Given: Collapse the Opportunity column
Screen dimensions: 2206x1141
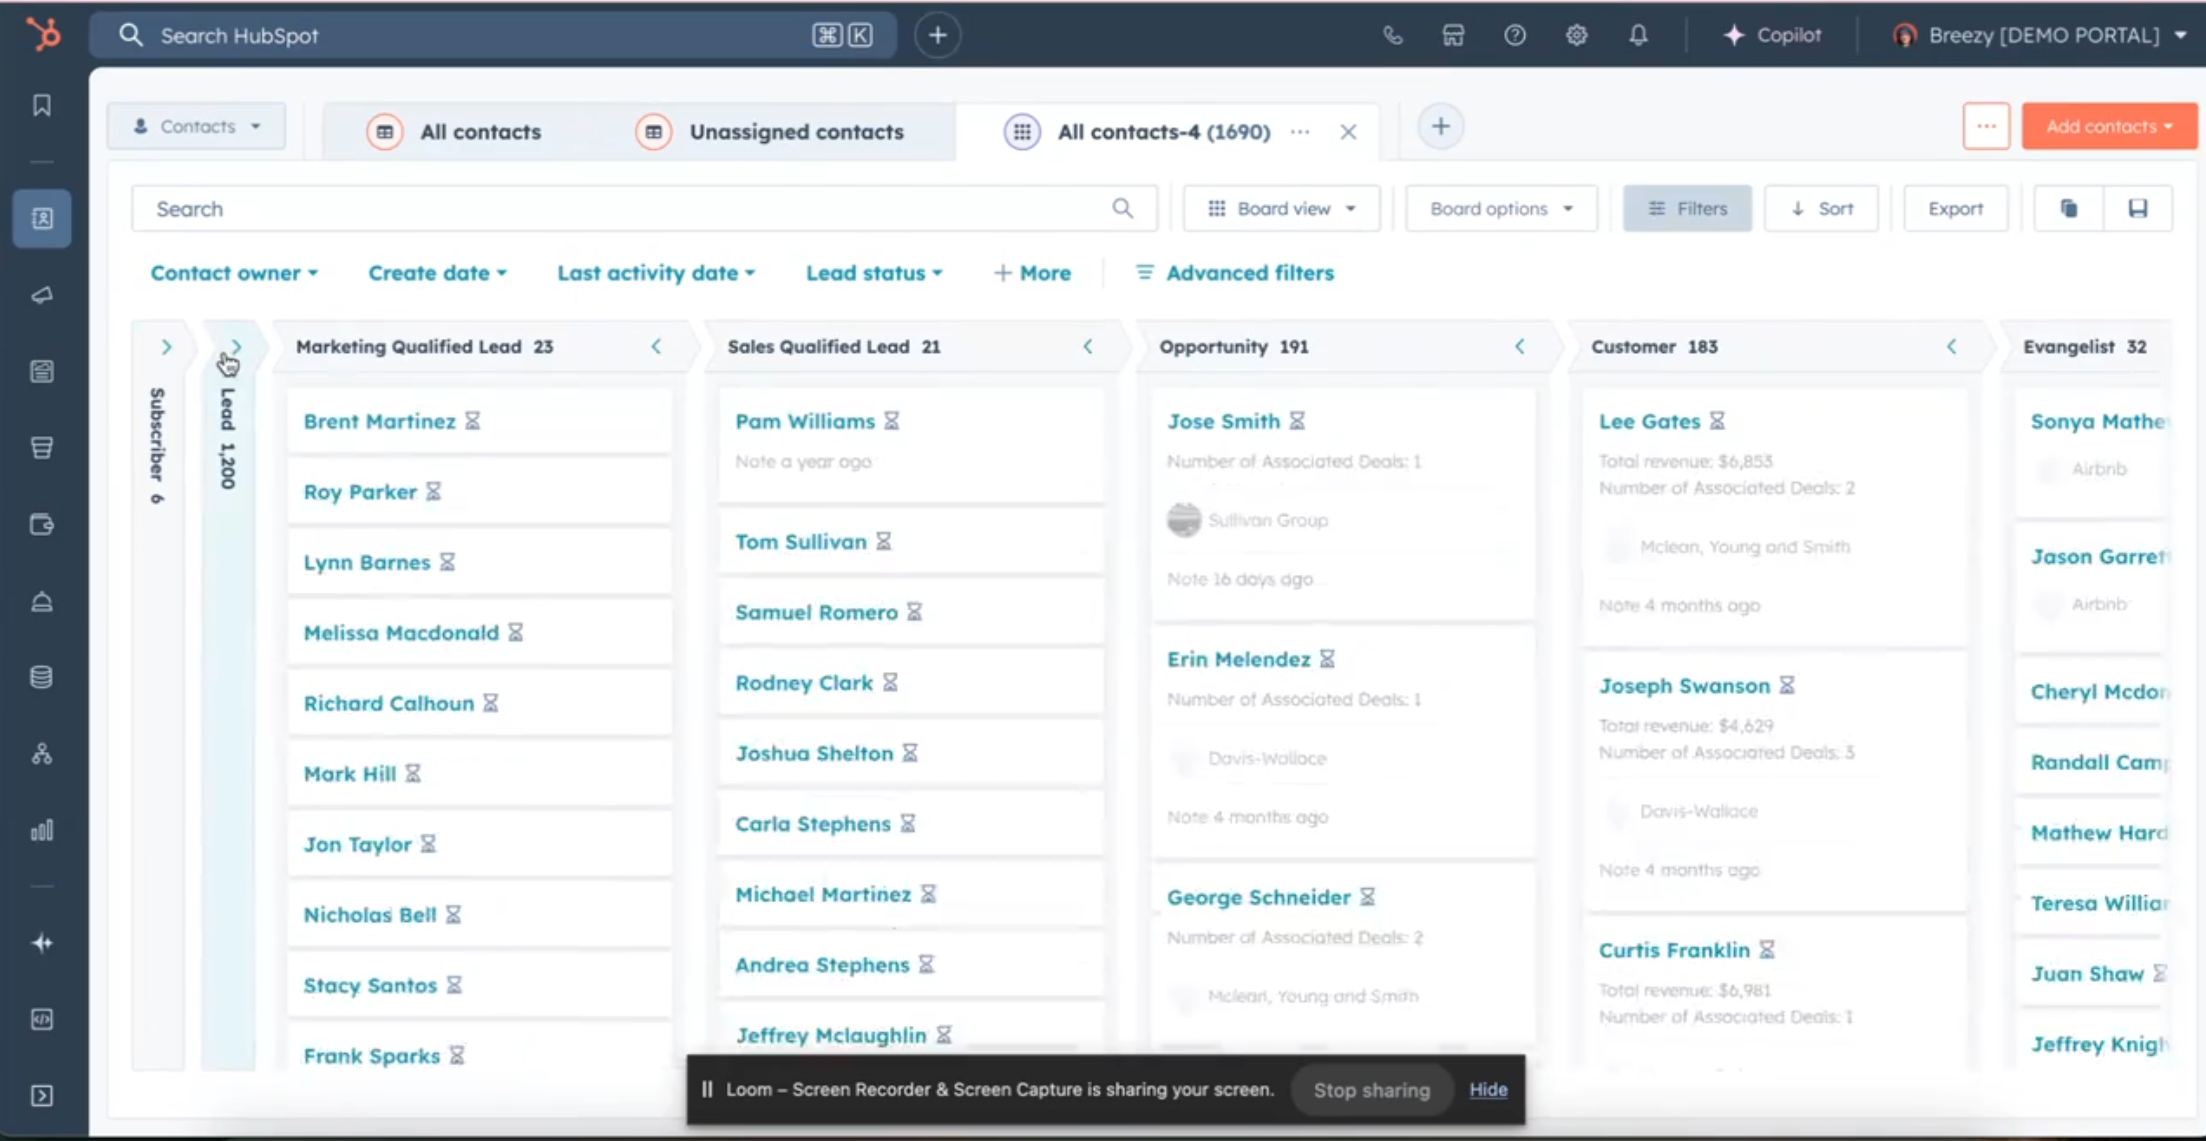Looking at the screenshot, I should pyautogui.click(x=1520, y=347).
